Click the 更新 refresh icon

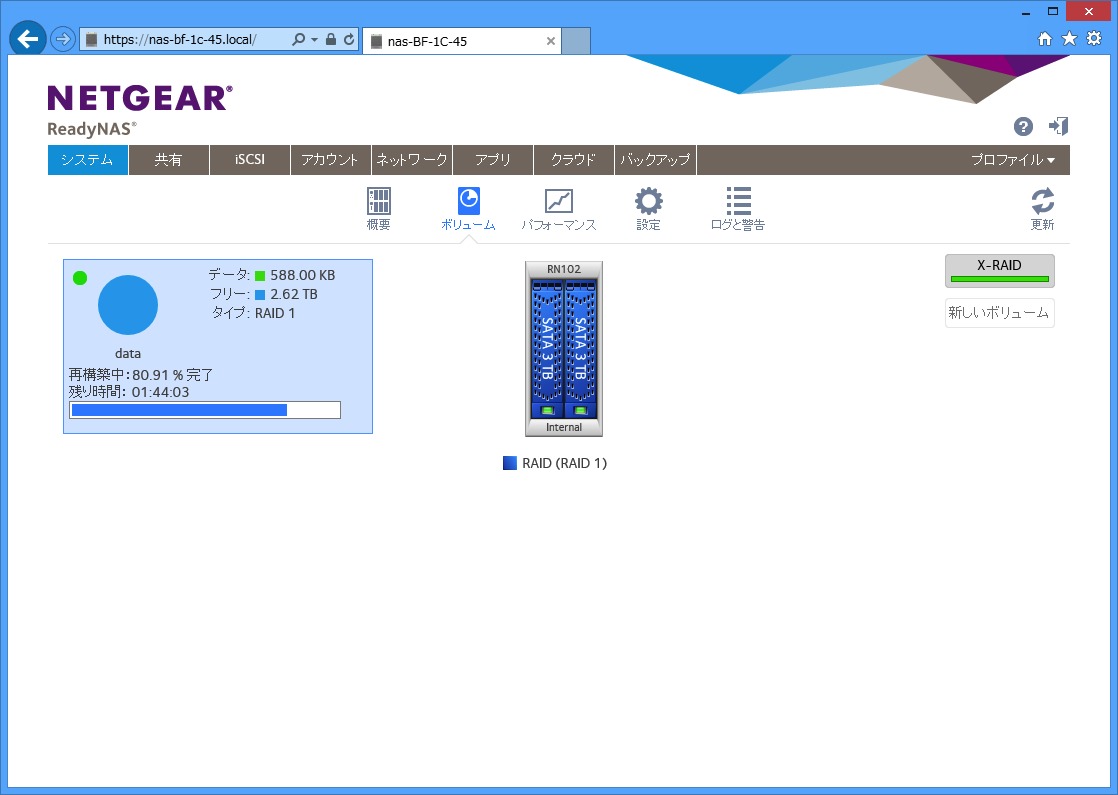coord(1042,202)
